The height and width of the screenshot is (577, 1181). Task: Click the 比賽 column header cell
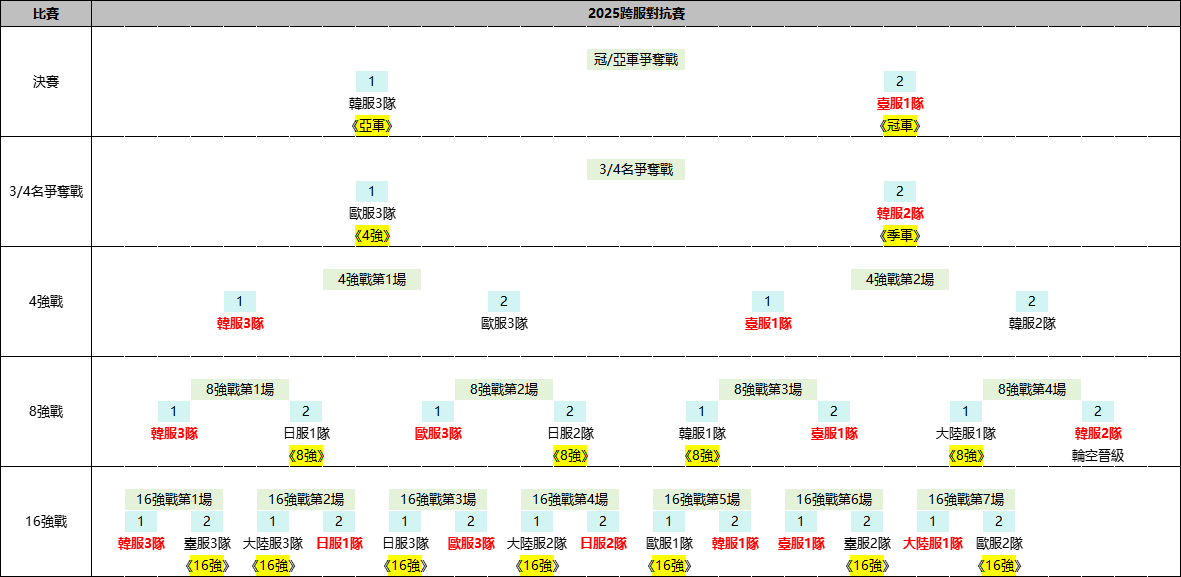[45, 14]
